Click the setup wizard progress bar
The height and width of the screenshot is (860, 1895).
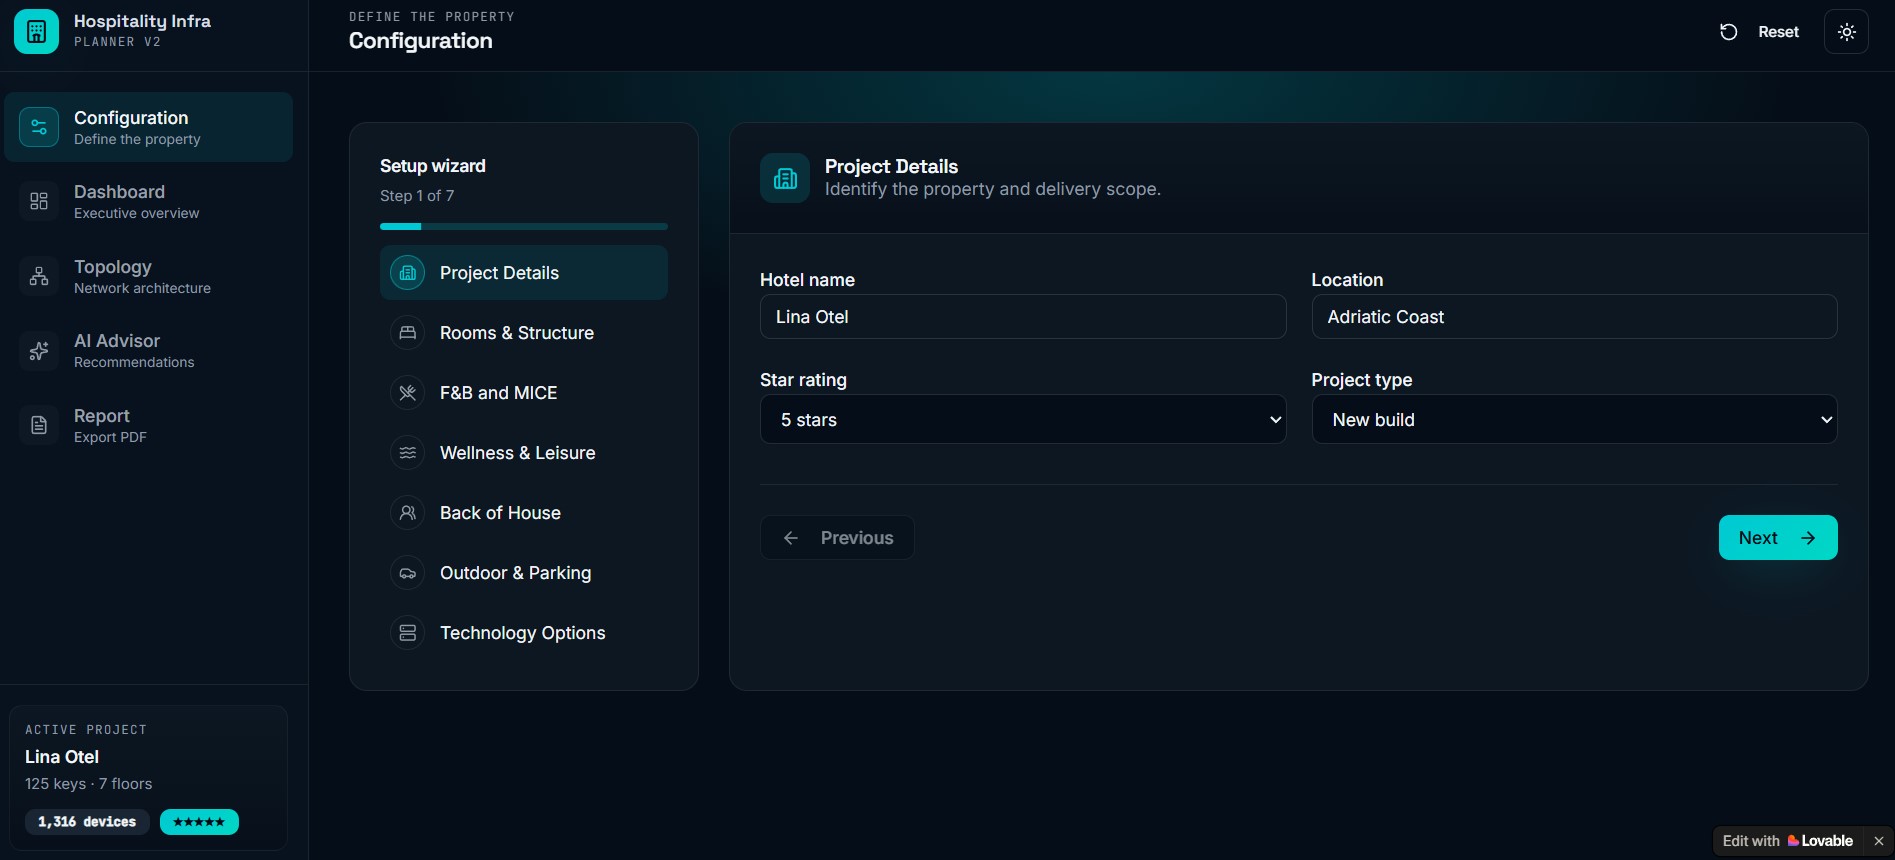click(524, 227)
